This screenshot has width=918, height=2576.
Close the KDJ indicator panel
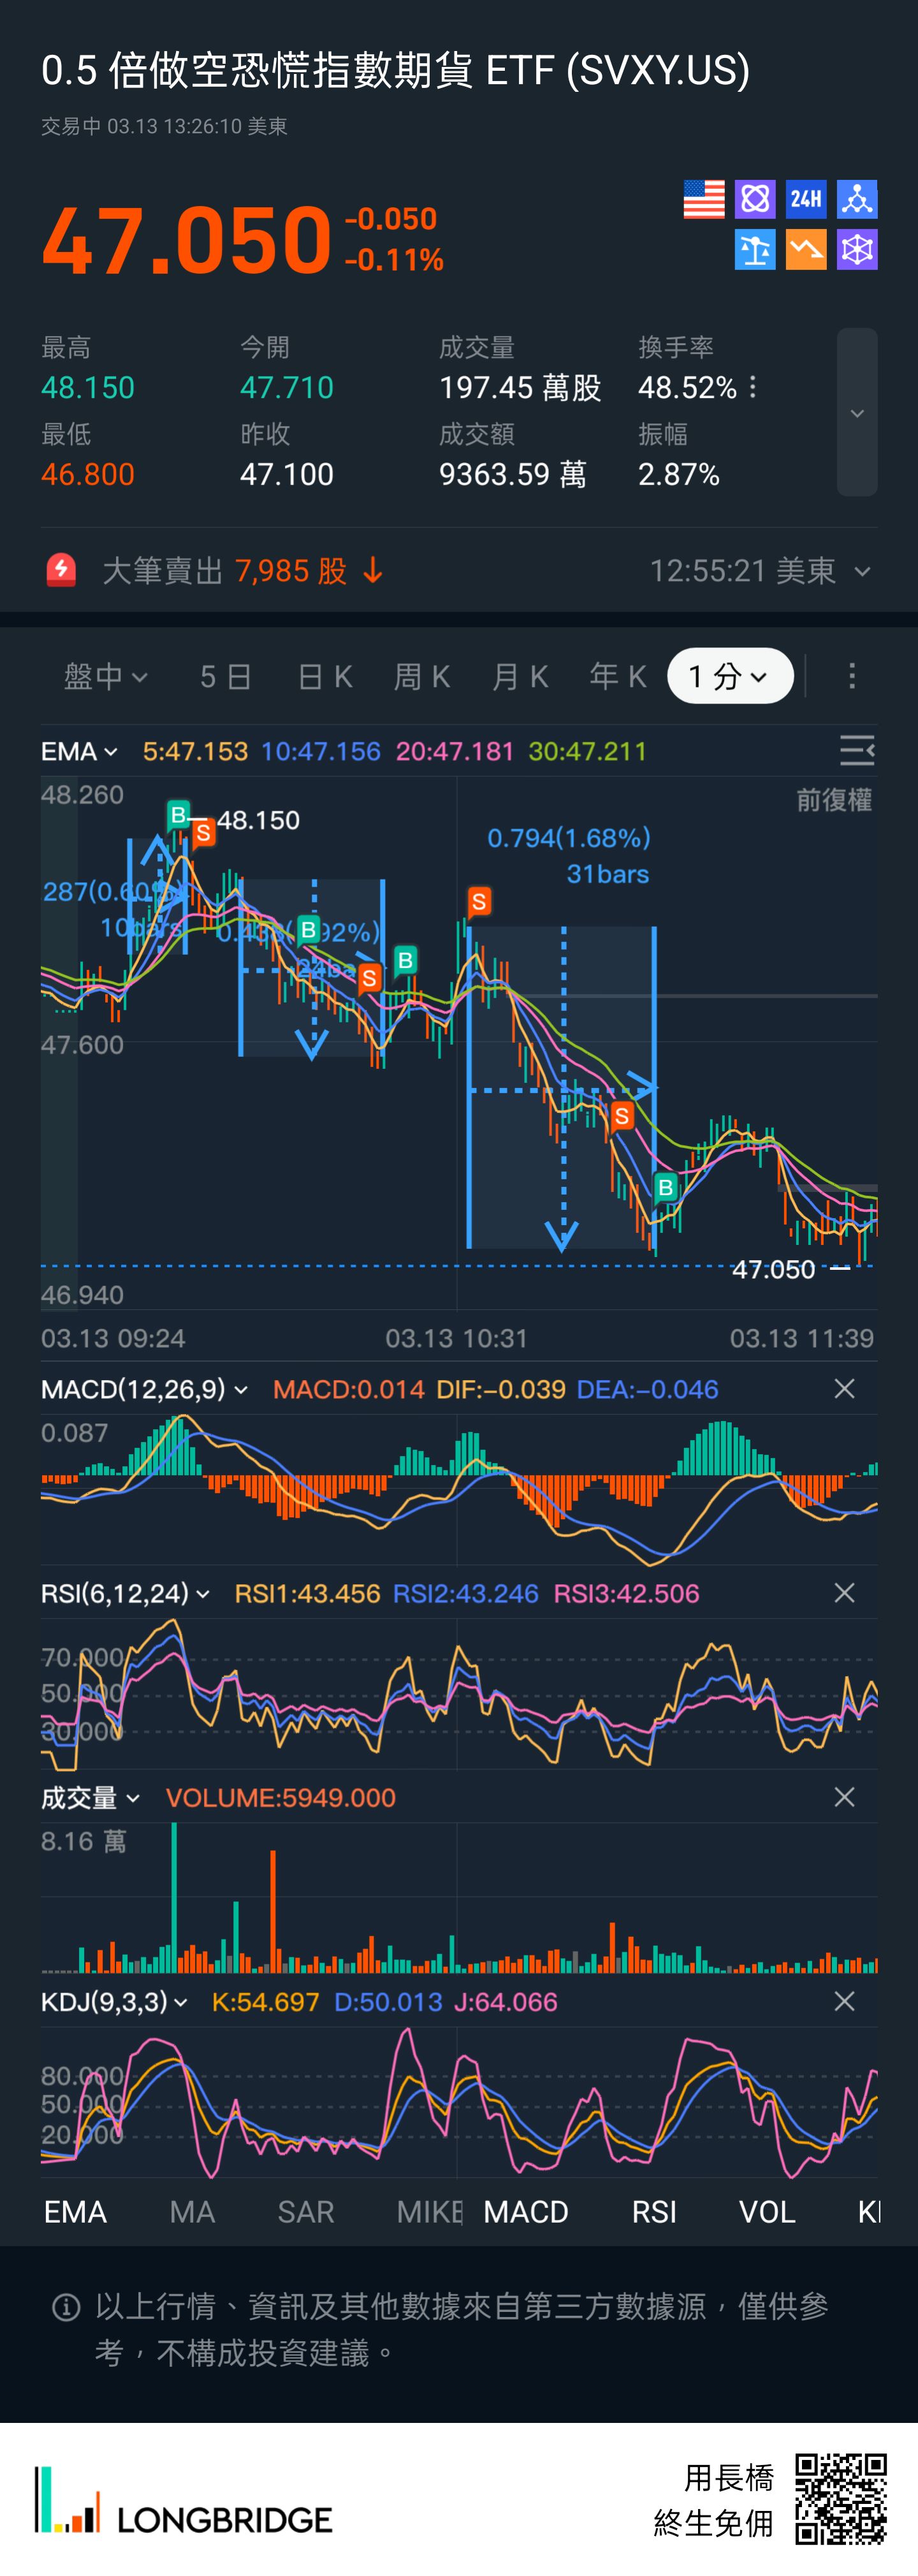tap(844, 2001)
